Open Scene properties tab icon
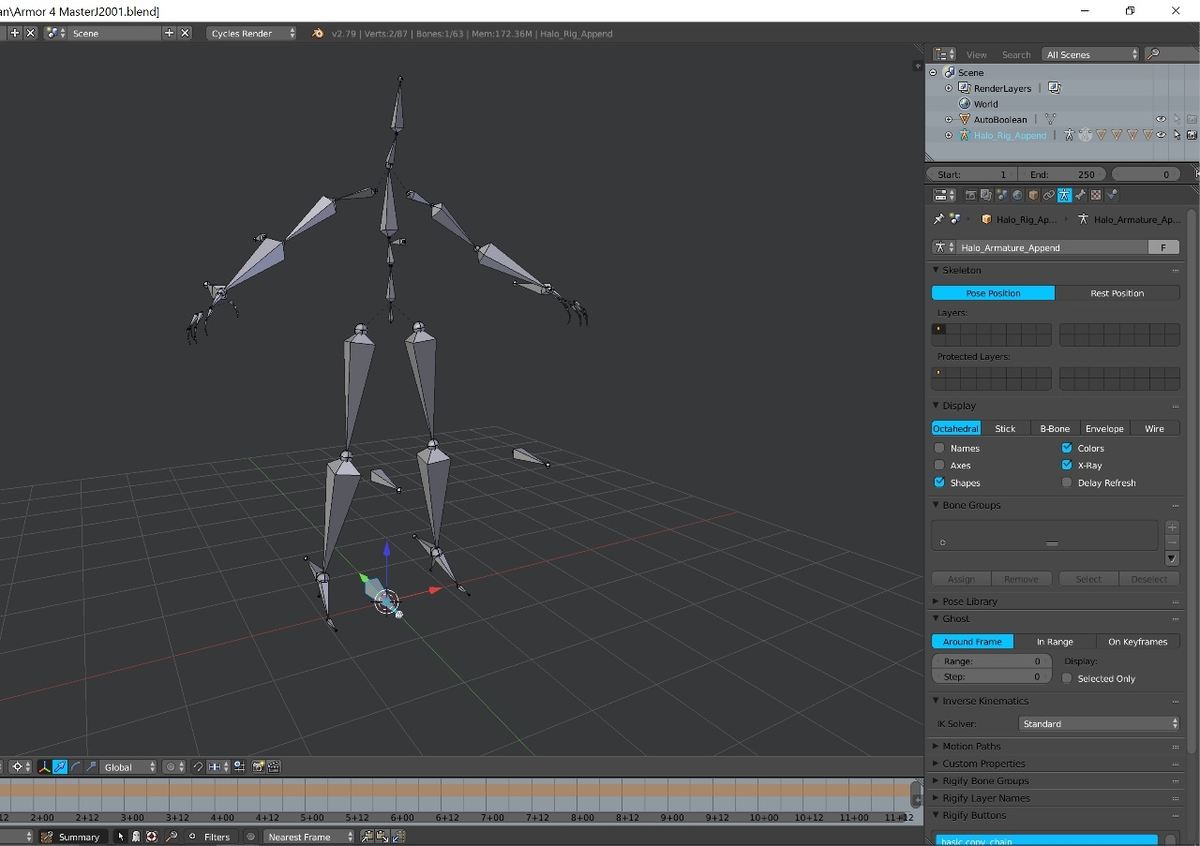 coord(1002,195)
